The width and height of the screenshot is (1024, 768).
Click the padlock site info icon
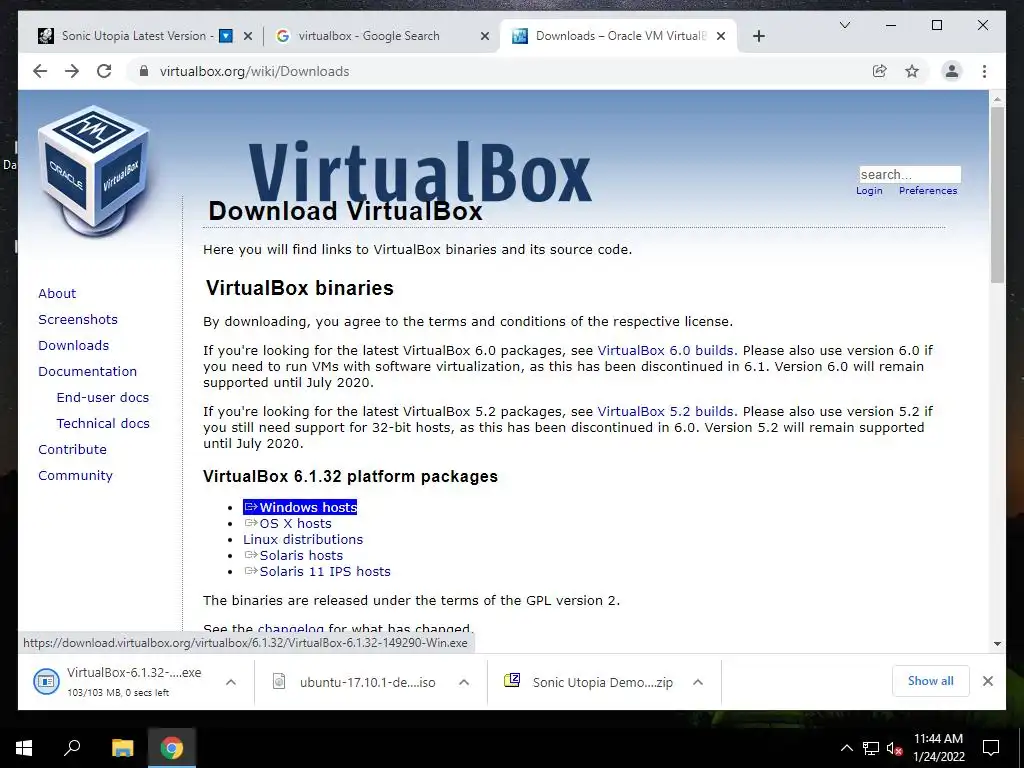144,71
